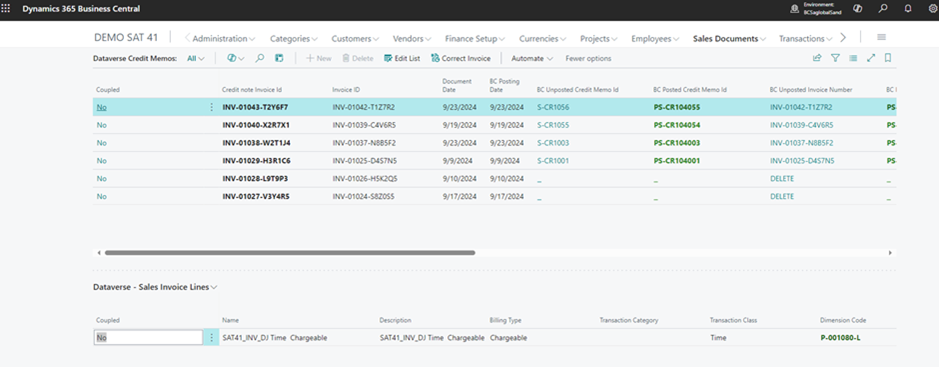Click the horizontal scrollbar's right arrow
Screen dimensions: 939x367
pos(890,253)
